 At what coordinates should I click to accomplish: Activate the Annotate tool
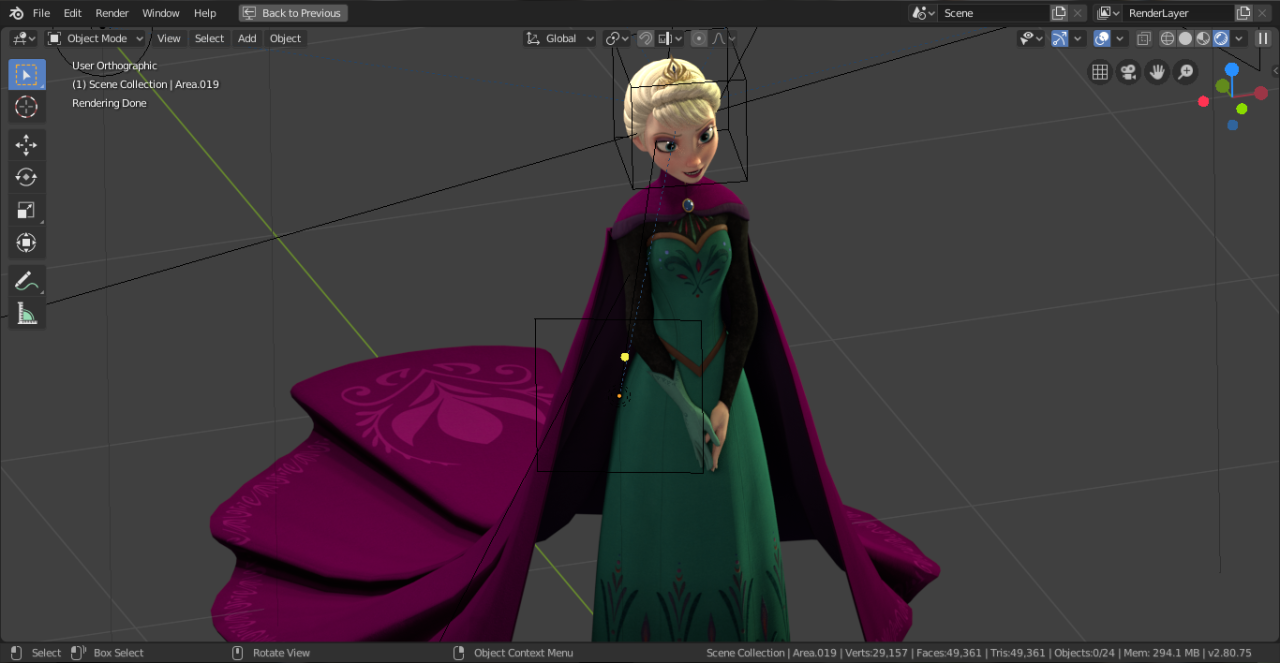(x=27, y=281)
